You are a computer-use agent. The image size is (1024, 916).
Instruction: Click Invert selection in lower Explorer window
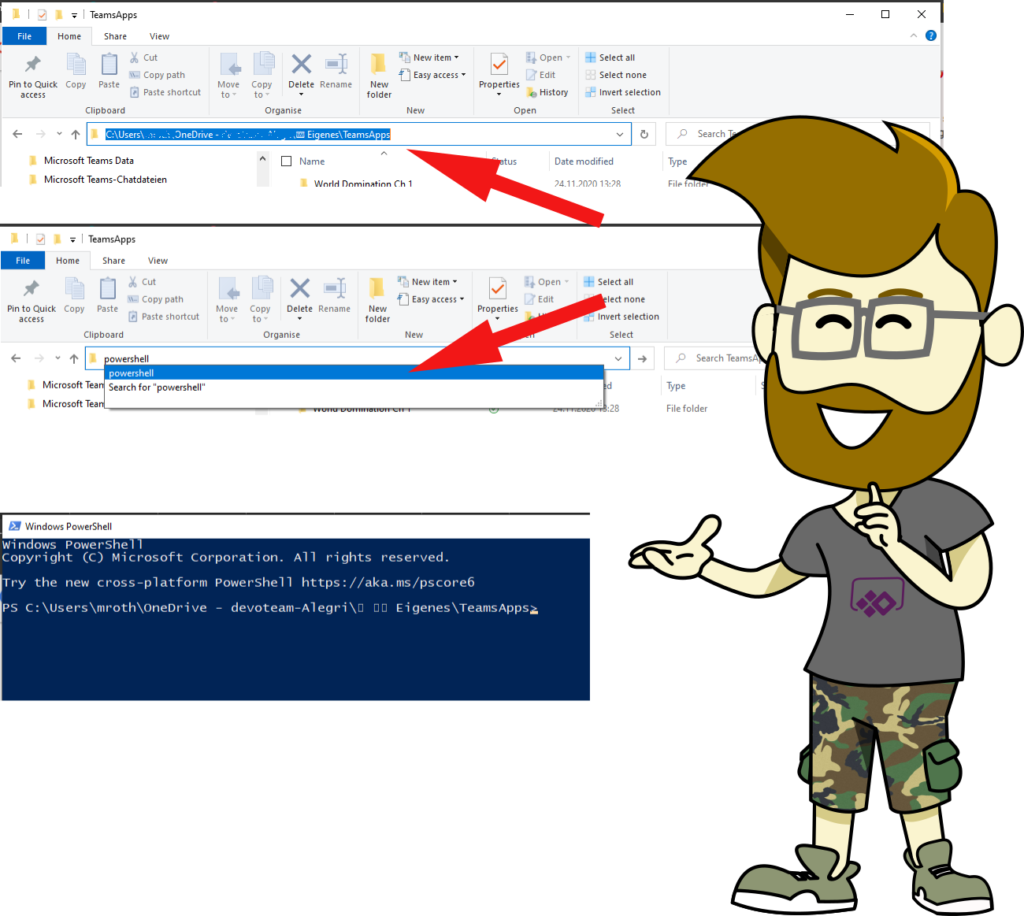(622, 317)
